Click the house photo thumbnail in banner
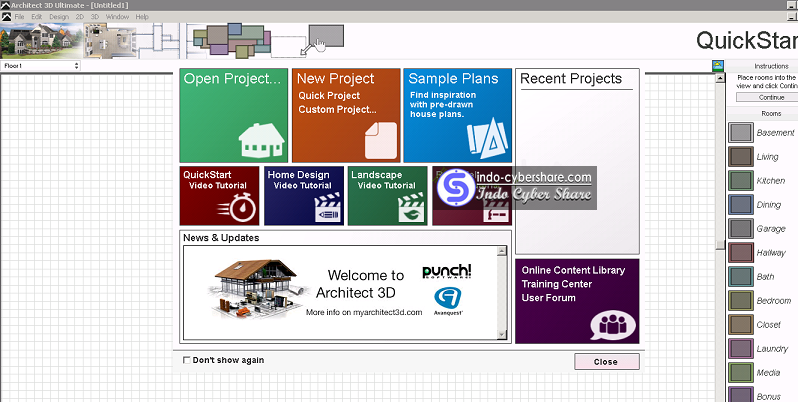 (x=41, y=41)
